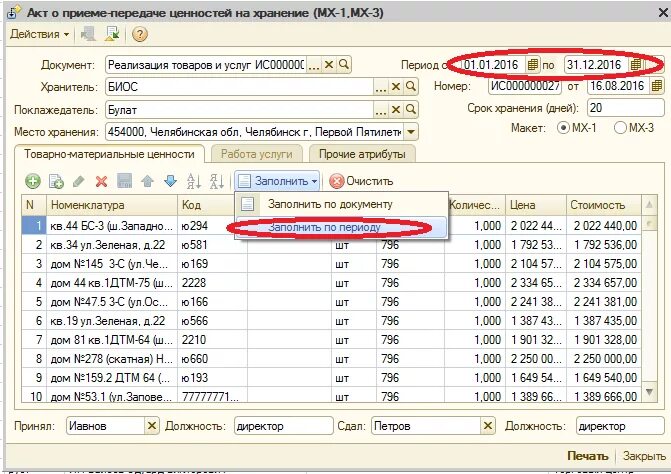Click the grayed save row icon
Viewport: 671px width, 474px height.
125,181
